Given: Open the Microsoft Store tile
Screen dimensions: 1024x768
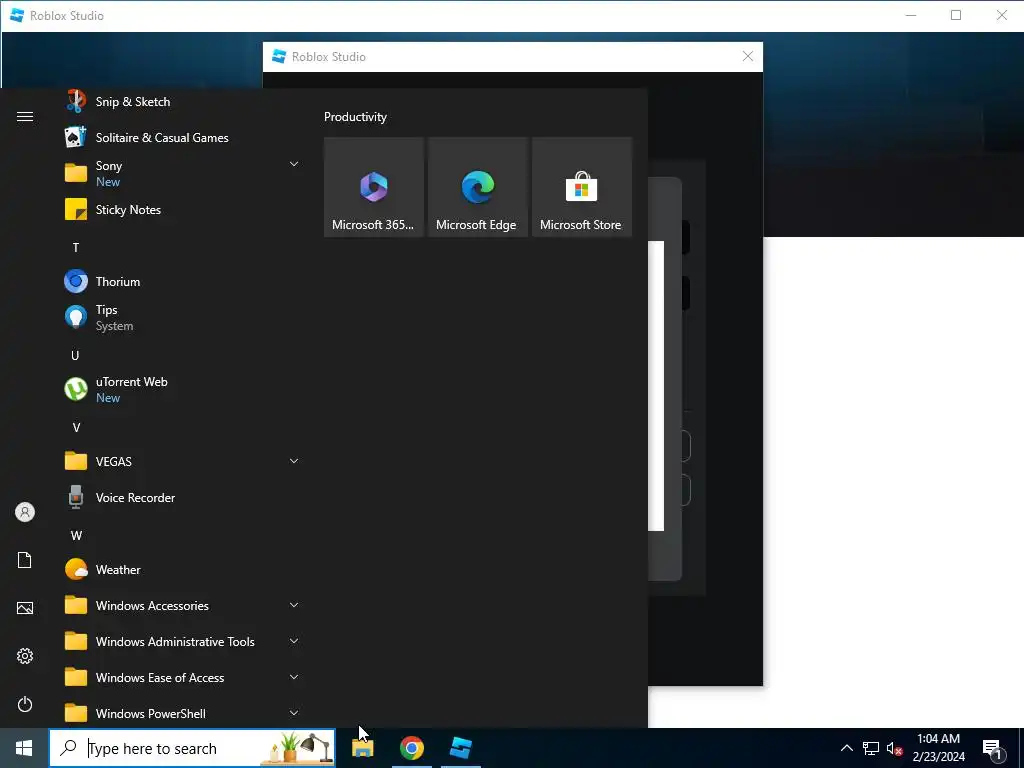Looking at the screenshot, I should pyautogui.click(x=581, y=187).
